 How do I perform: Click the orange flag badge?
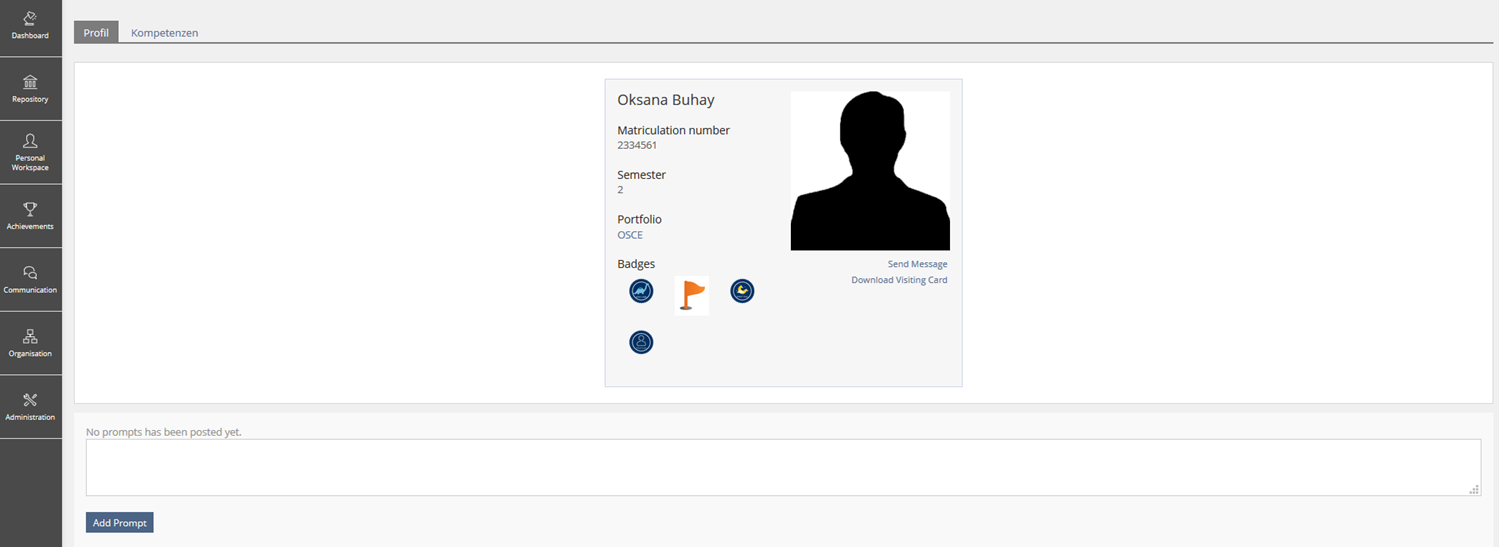click(x=691, y=295)
